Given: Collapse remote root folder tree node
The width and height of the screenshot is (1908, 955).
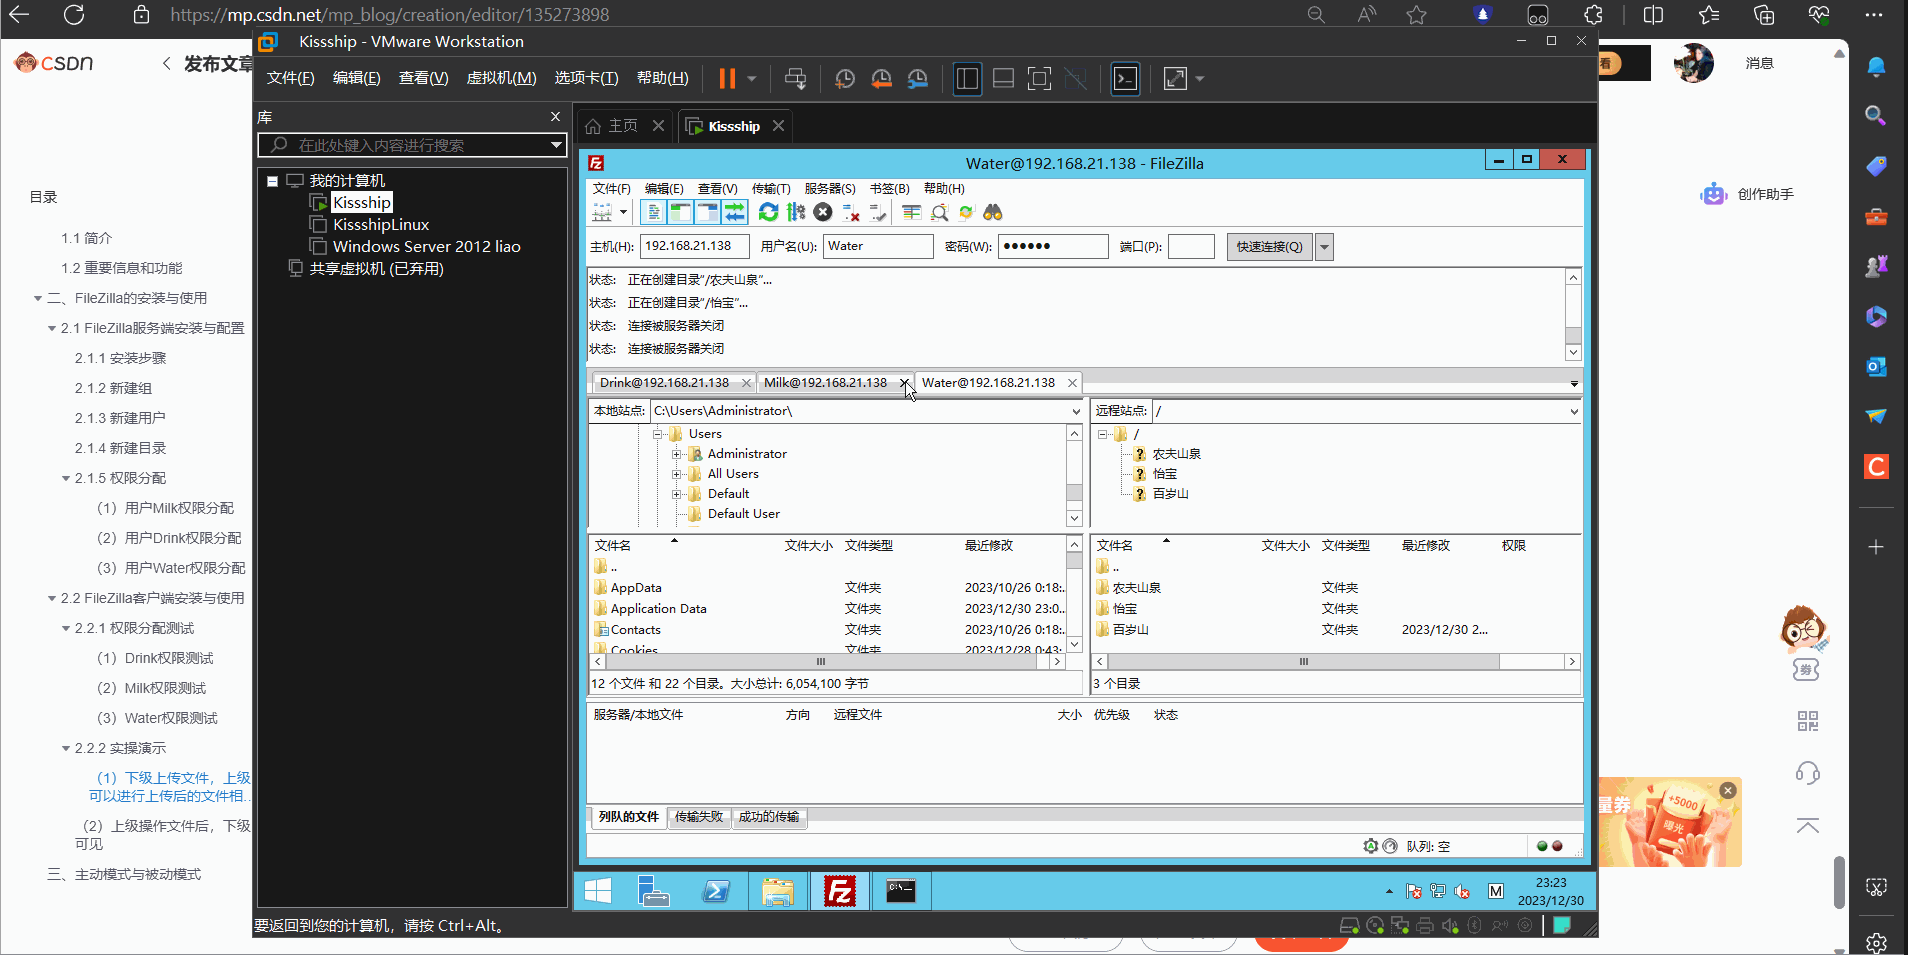Looking at the screenshot, I should pyautogui.click(x=1102, y=434).
